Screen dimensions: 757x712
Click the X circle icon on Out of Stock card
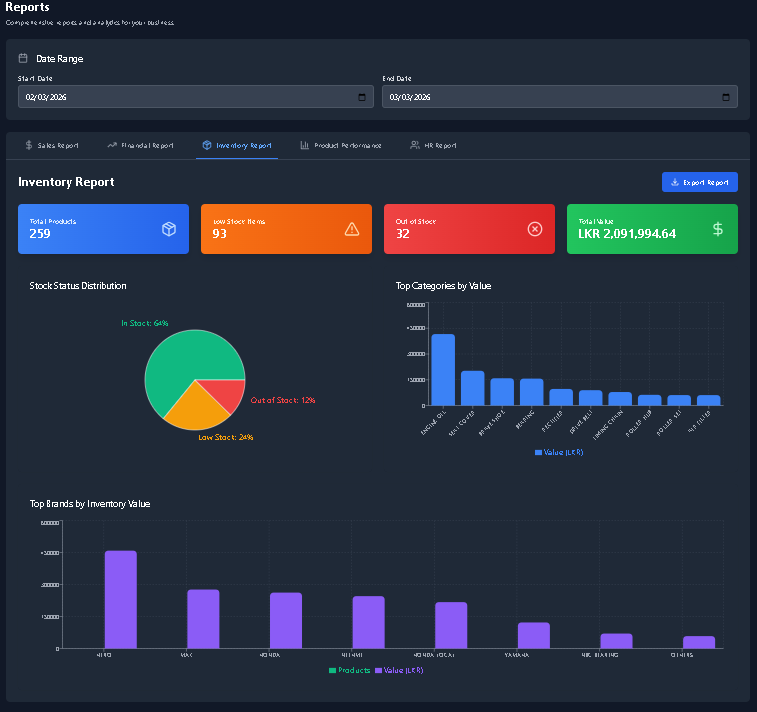click(535, 229)
